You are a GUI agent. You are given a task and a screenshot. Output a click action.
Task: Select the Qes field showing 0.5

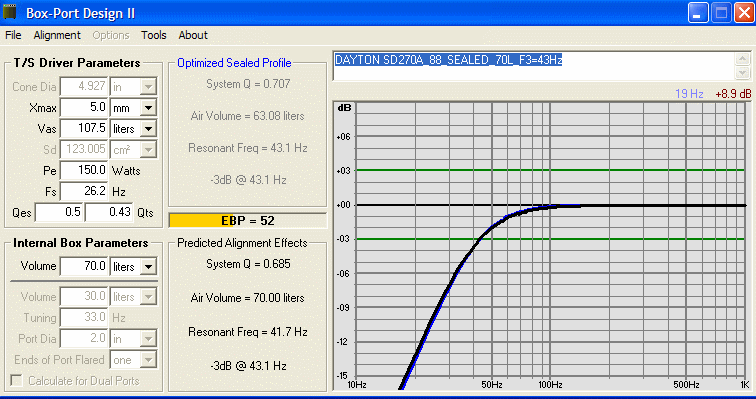[x=59, y=213]
